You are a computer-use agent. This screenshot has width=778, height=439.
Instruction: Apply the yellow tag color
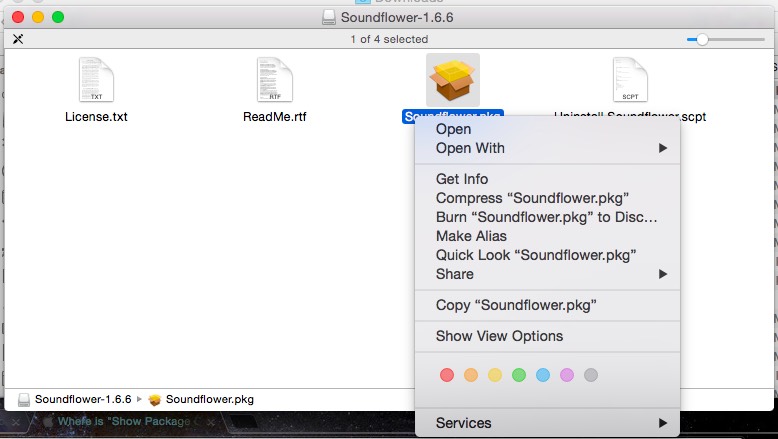coord(495,375)
